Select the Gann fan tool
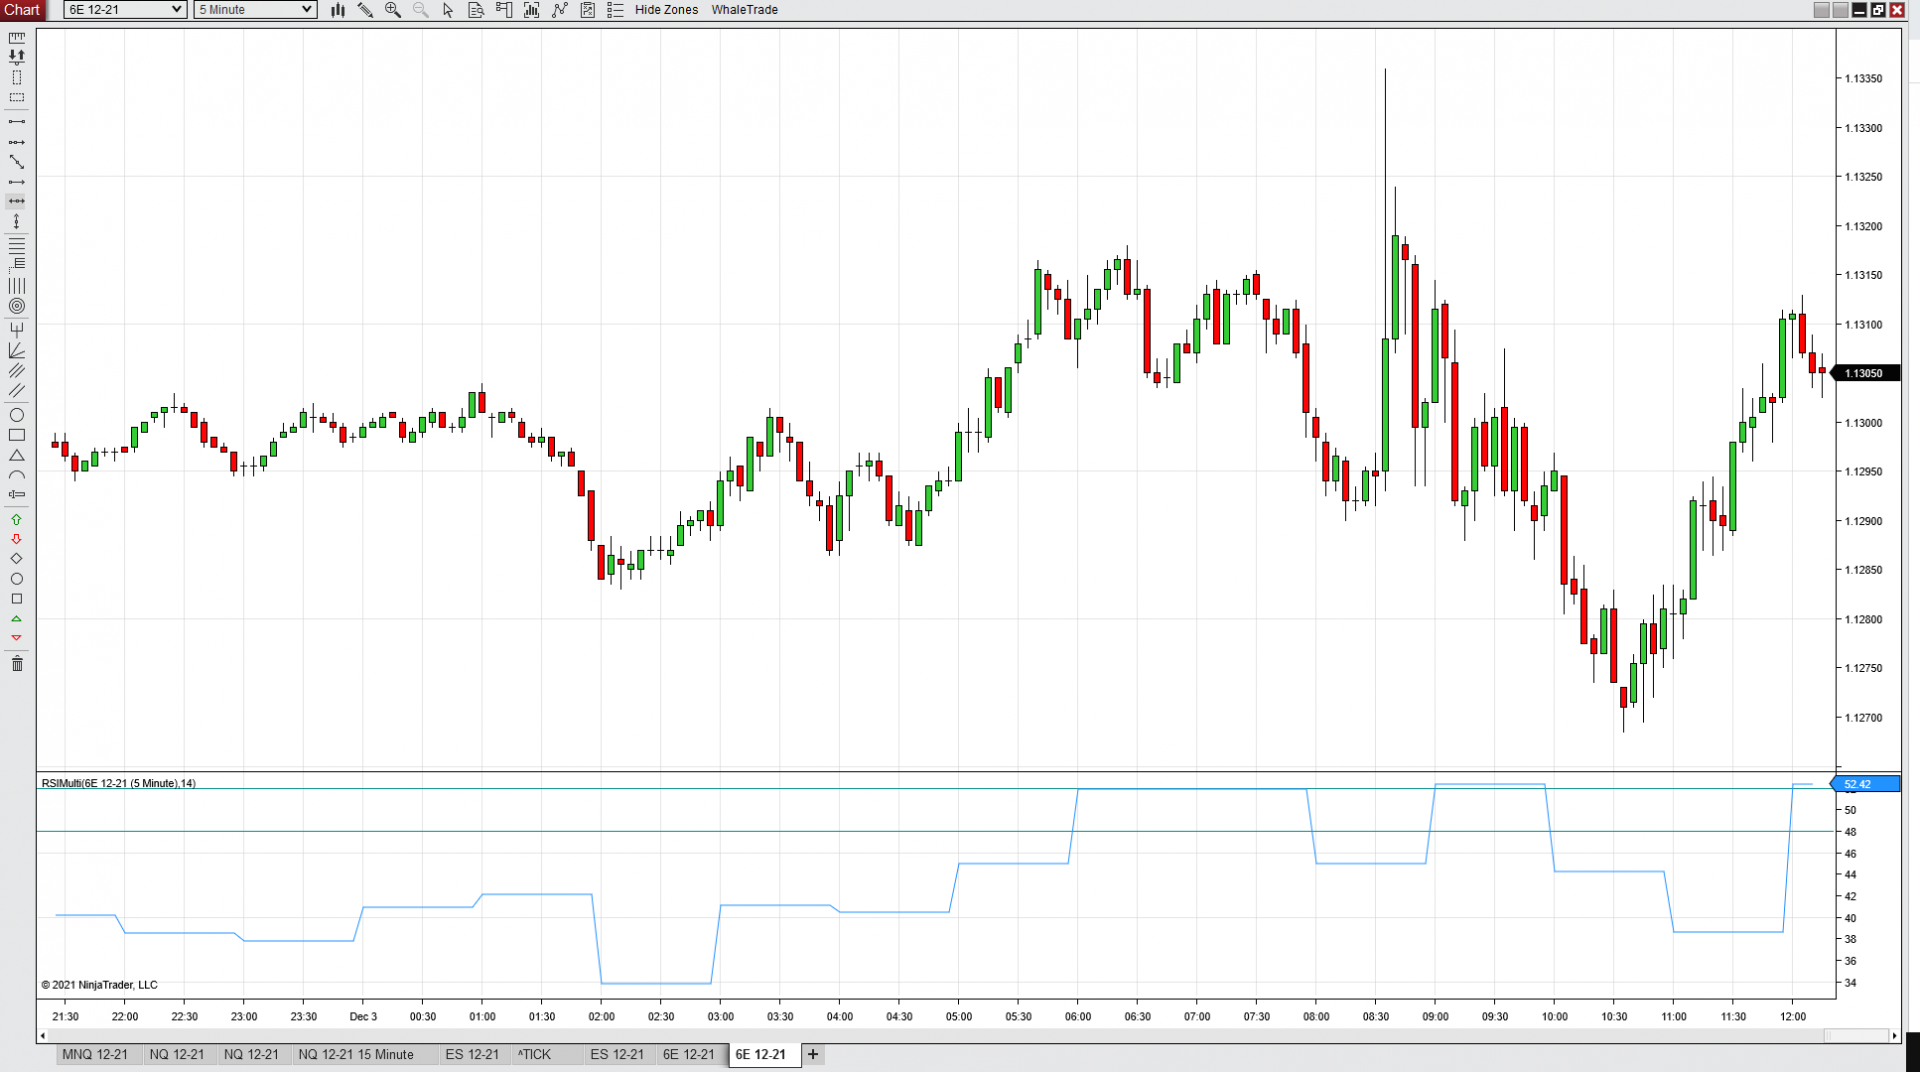 17,350
